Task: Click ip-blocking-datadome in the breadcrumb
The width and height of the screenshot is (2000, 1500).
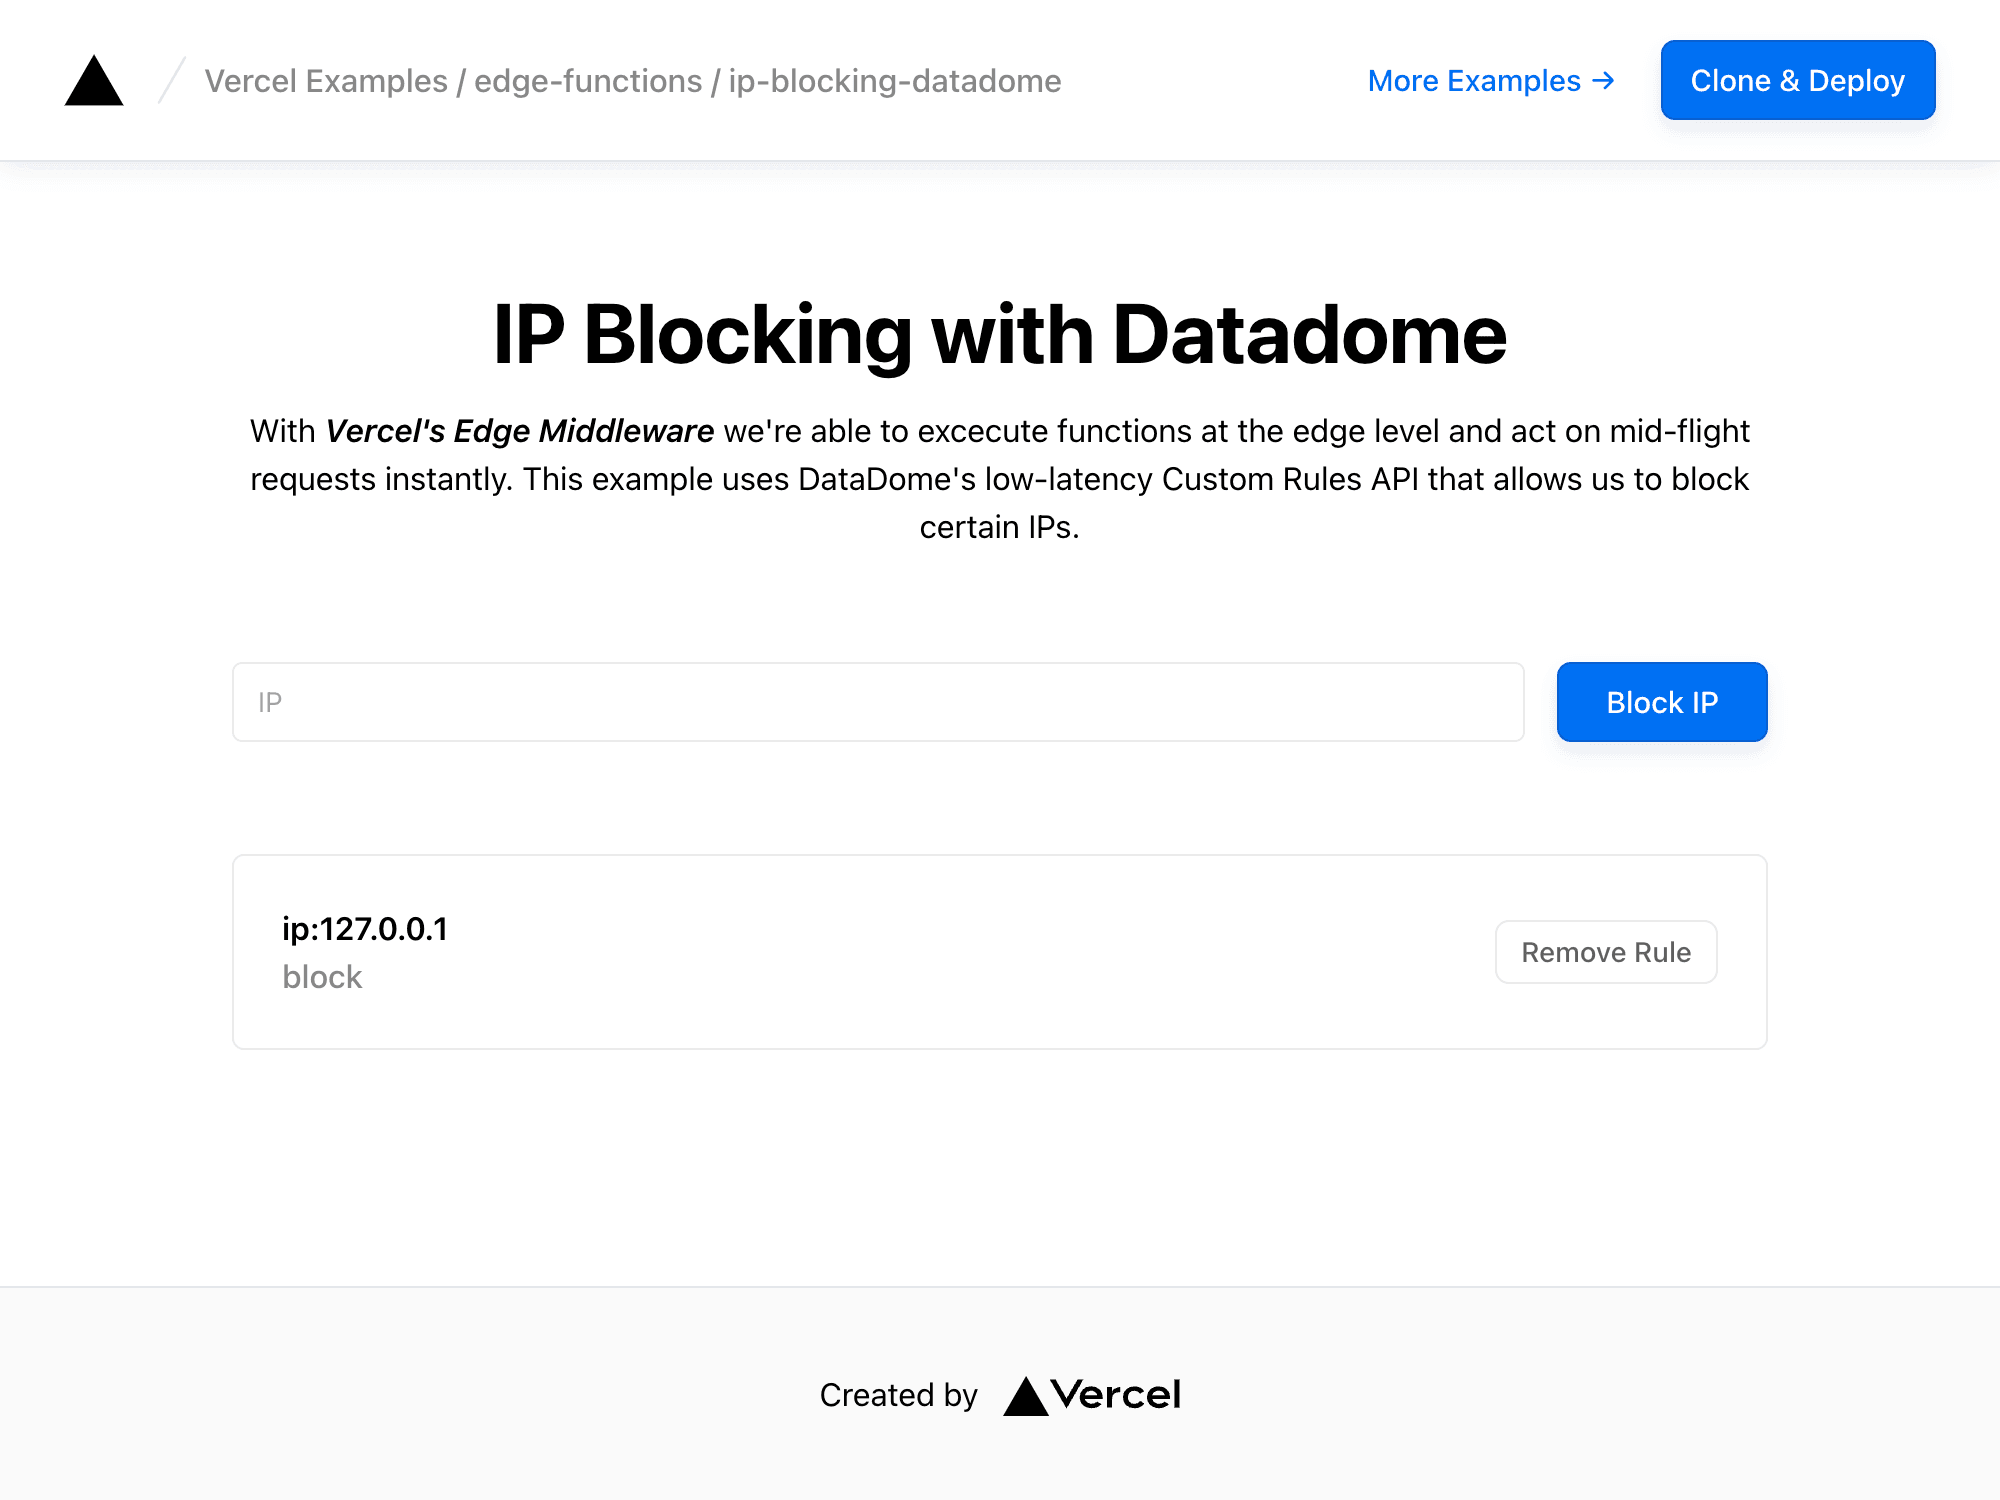Action: point(894,81)
